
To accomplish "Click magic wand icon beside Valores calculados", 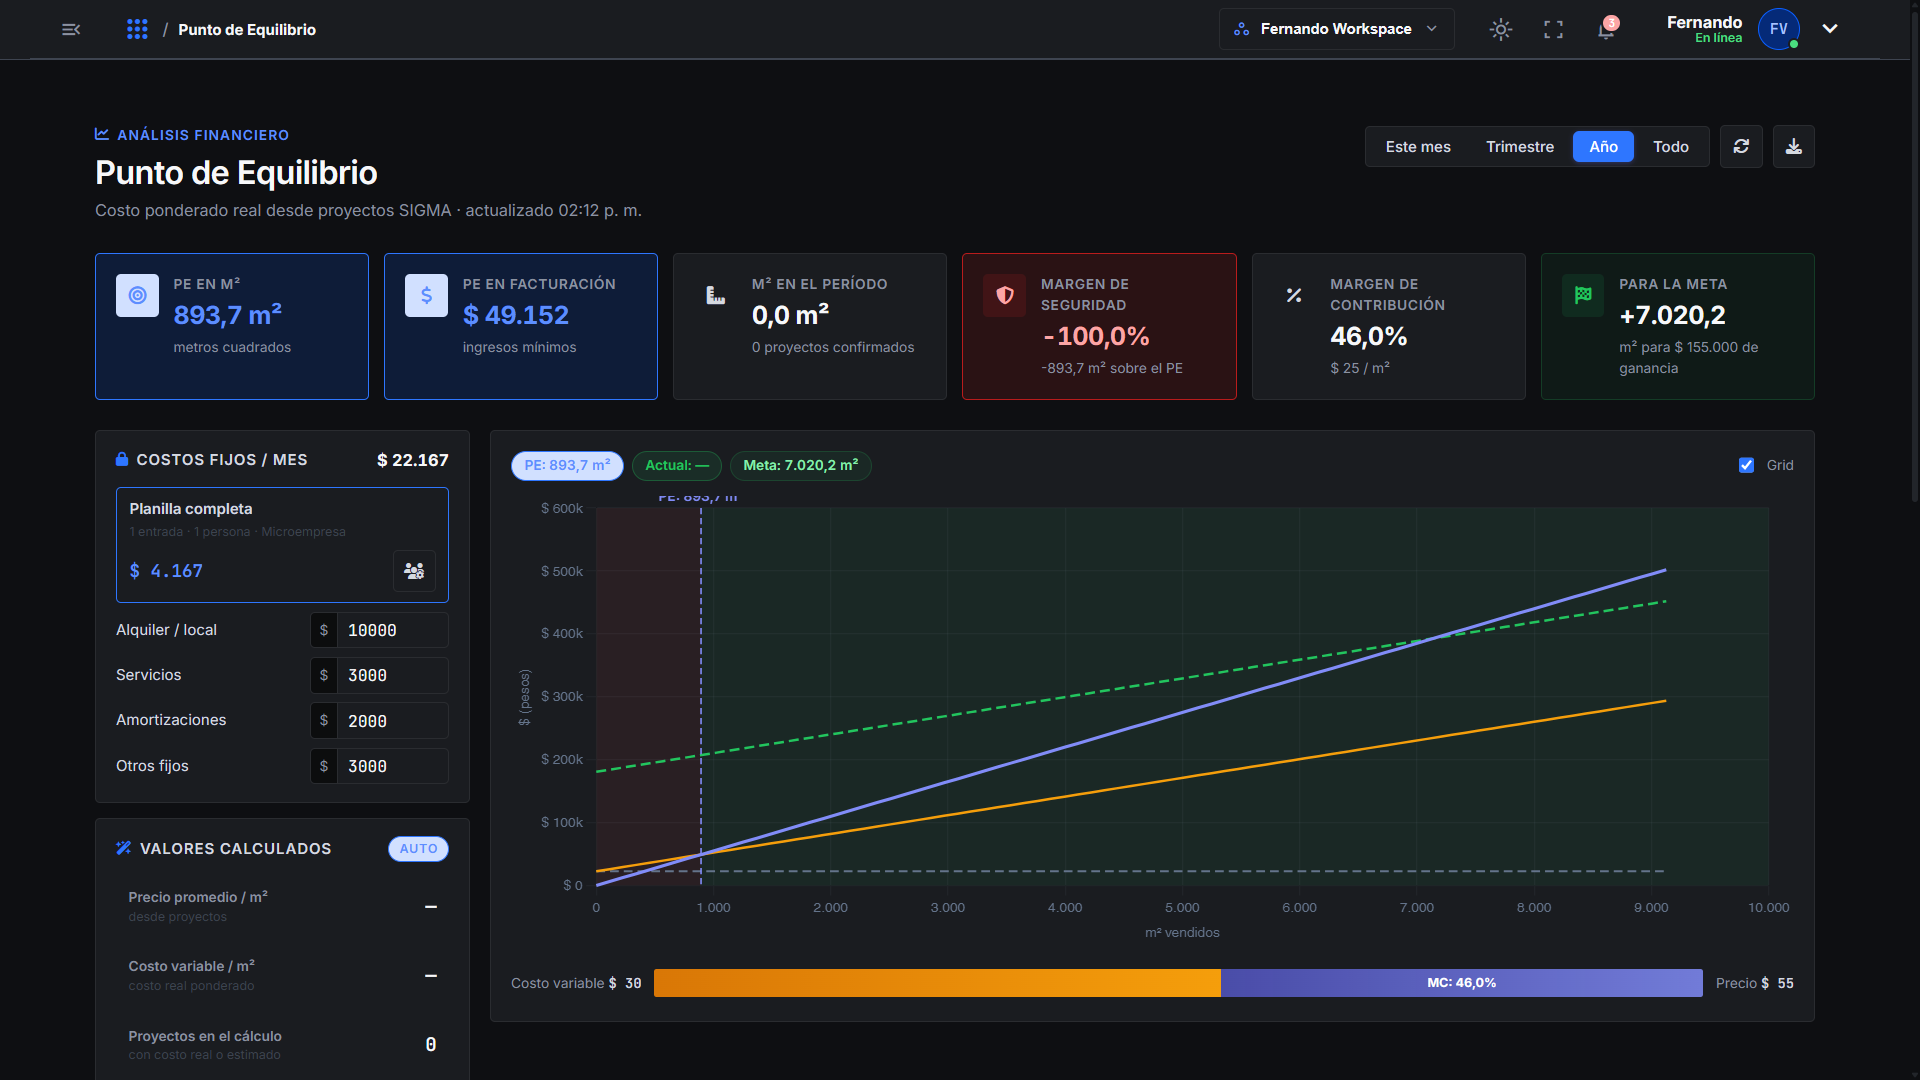I will [x=123, y=848].
